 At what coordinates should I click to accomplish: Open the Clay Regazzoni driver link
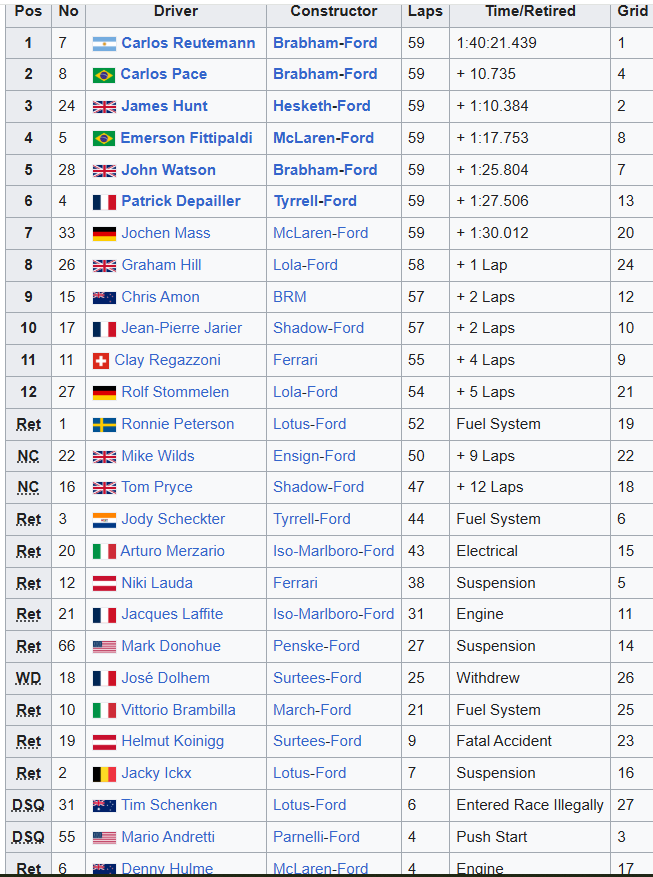click(x=167, y=360)
